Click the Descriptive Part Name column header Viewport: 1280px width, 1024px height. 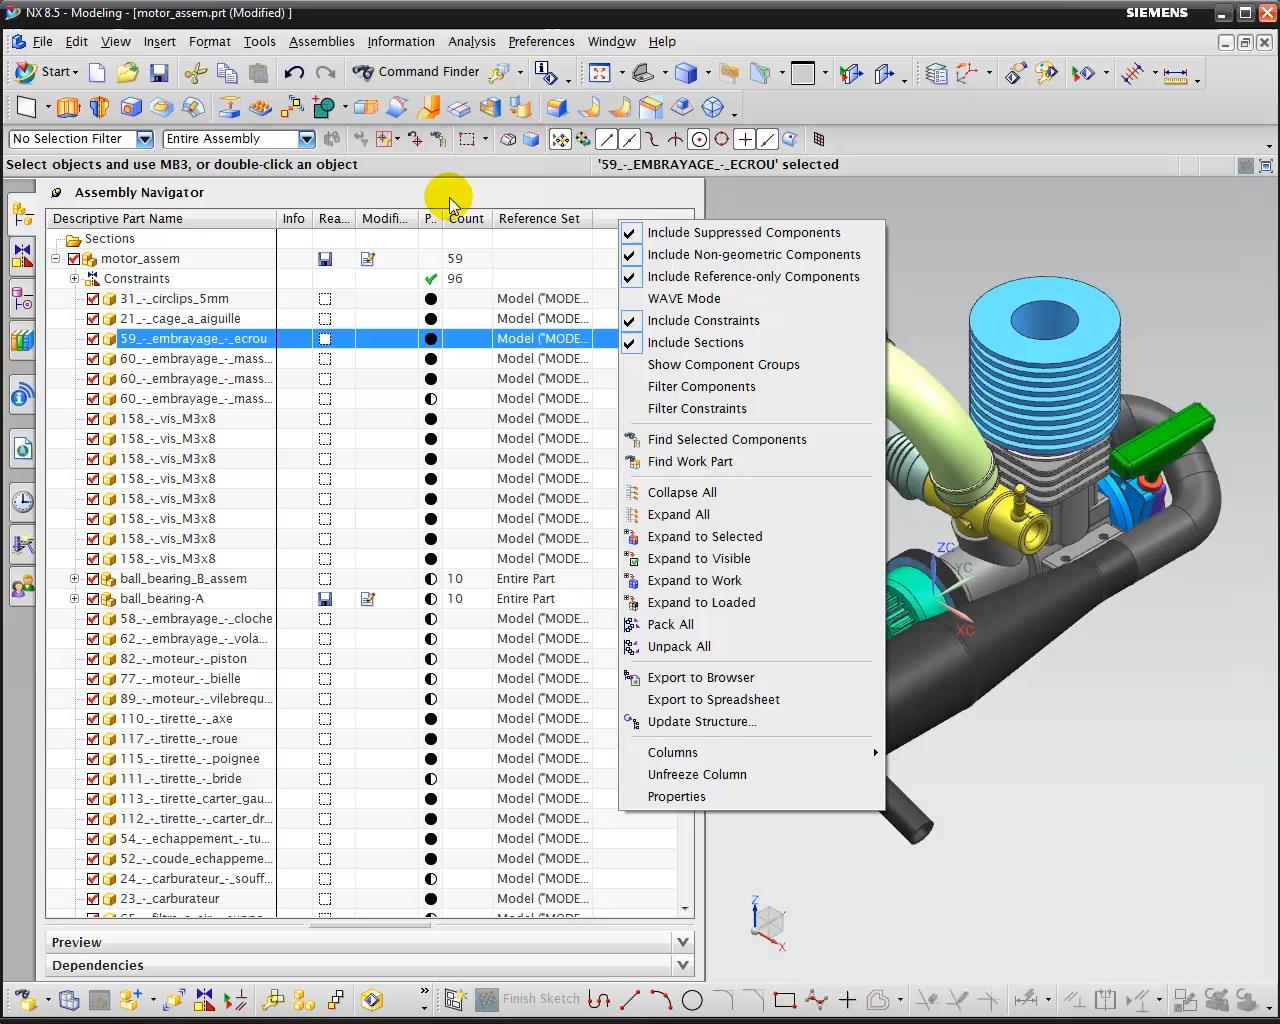click(162, 219)
